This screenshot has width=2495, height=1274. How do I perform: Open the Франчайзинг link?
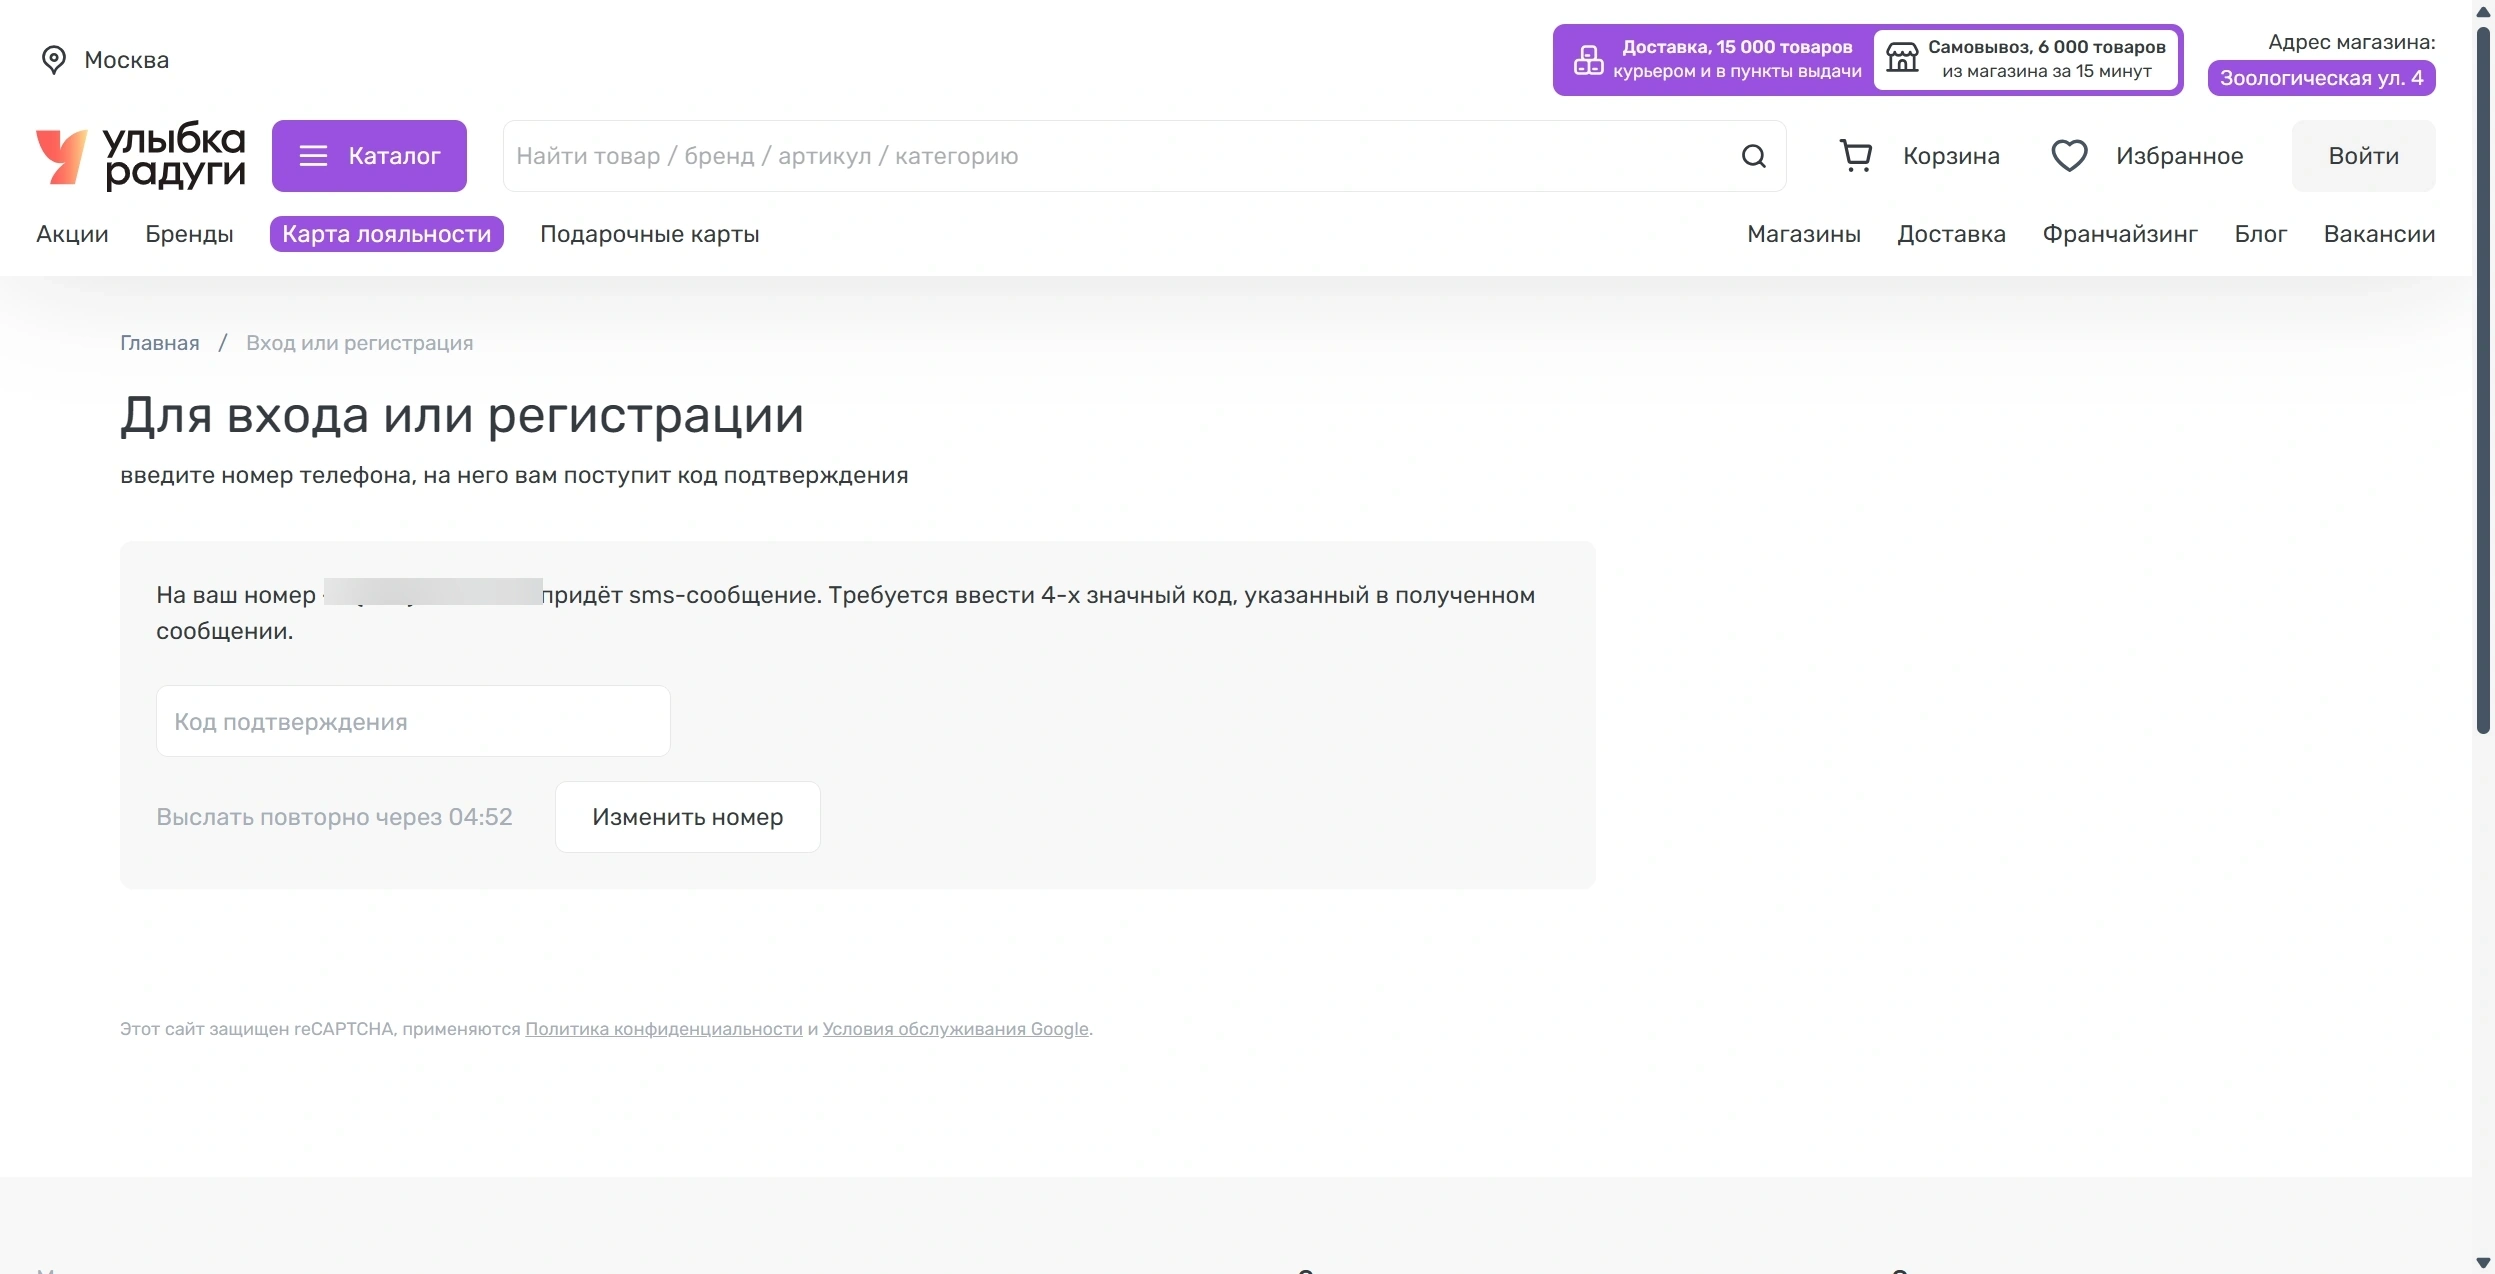tap(2120, 234)
